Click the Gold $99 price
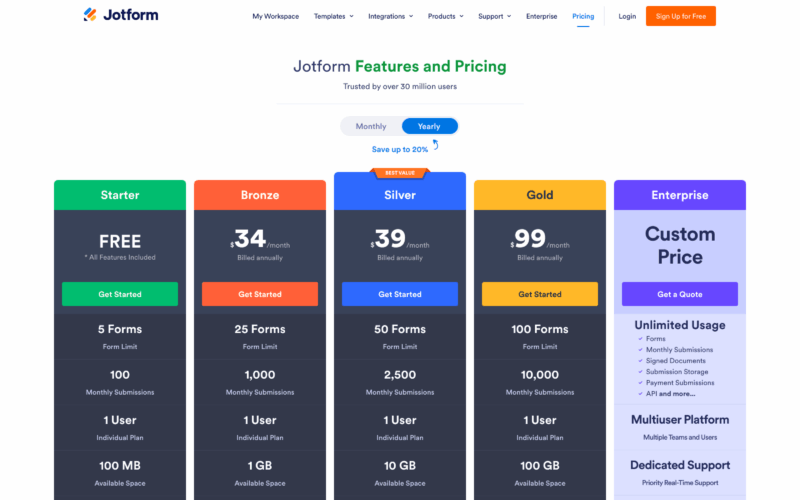 [540, 239]
